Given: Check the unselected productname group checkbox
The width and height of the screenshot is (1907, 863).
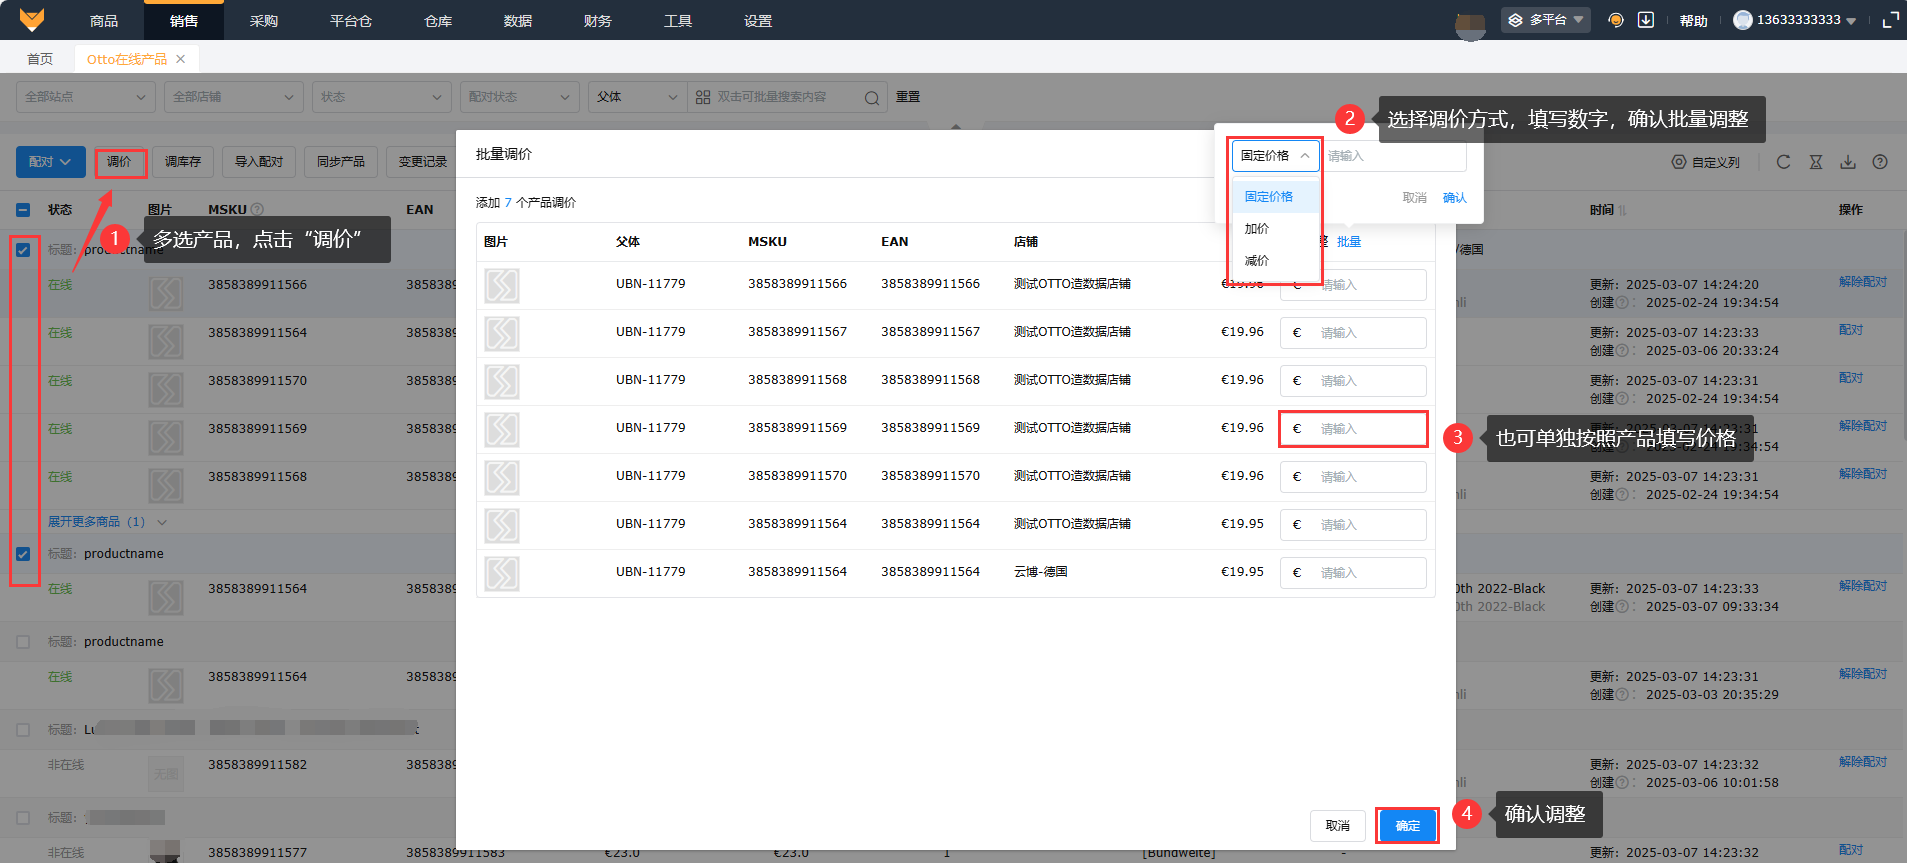Looking at the screenshot, I should (23, 642).
